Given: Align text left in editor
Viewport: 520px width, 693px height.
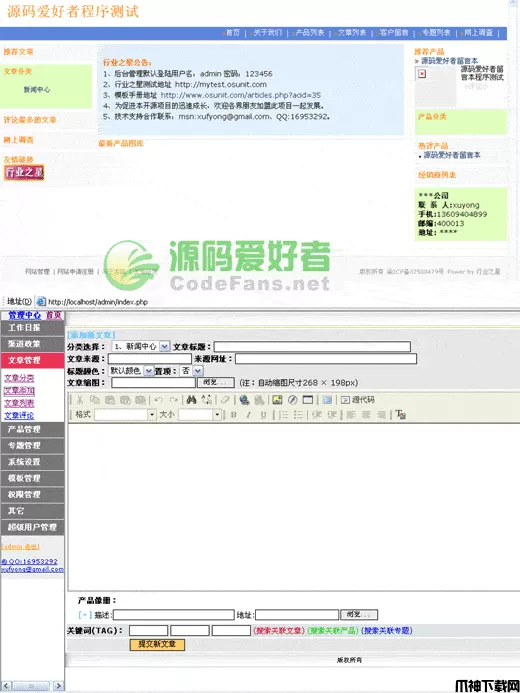Looking at the screenshot, I should click(x=351, y=415).
